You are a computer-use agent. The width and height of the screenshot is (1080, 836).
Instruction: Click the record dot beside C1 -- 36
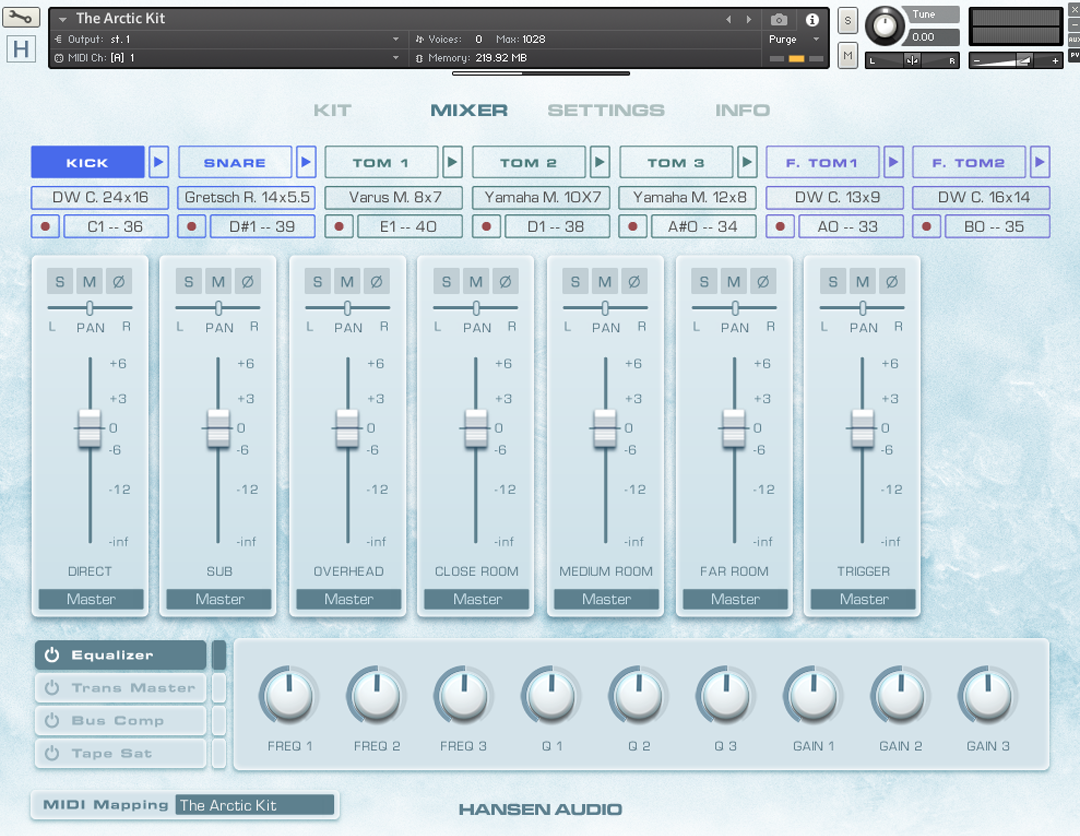[45, 227]
